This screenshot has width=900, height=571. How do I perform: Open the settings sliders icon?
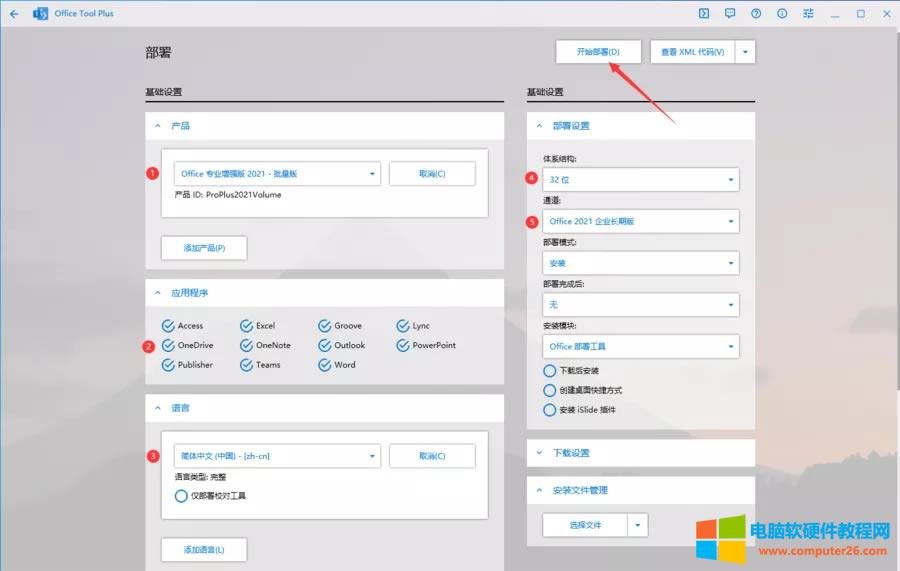[808, 14]
